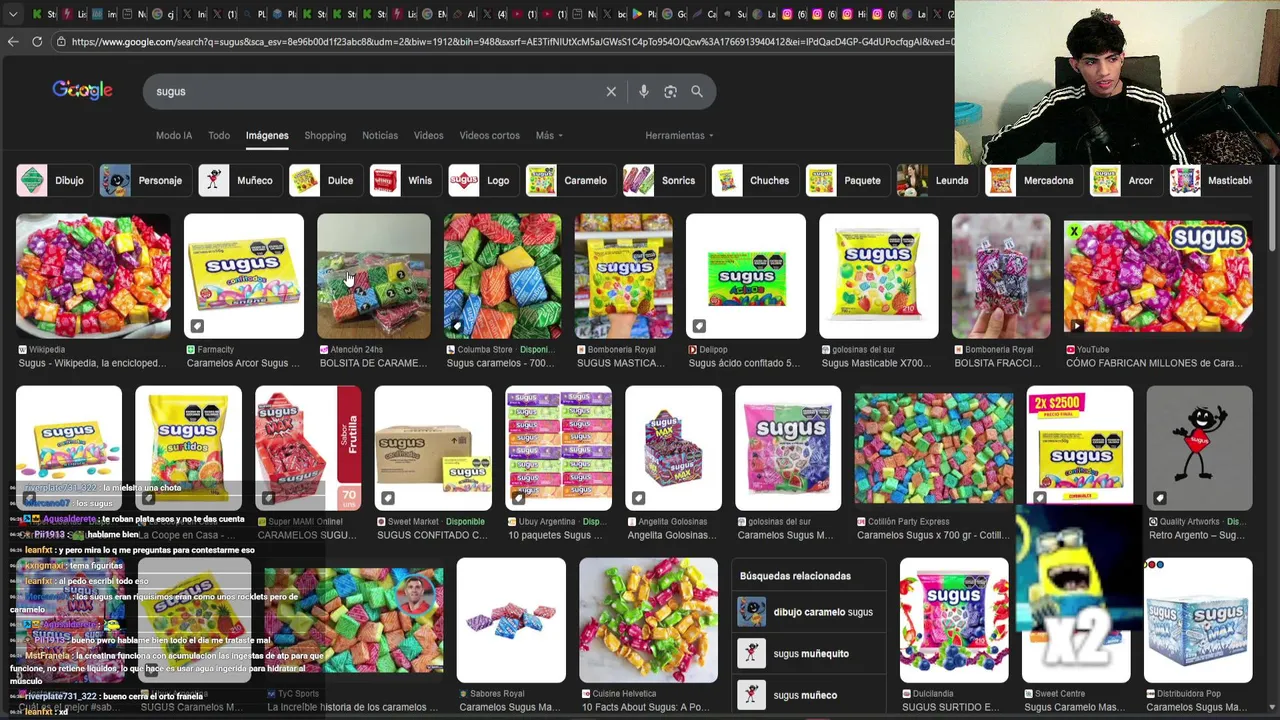Viewport: 1280px width, 720px height.
Task: Open the Shopping tab
Action: (325, 135)
